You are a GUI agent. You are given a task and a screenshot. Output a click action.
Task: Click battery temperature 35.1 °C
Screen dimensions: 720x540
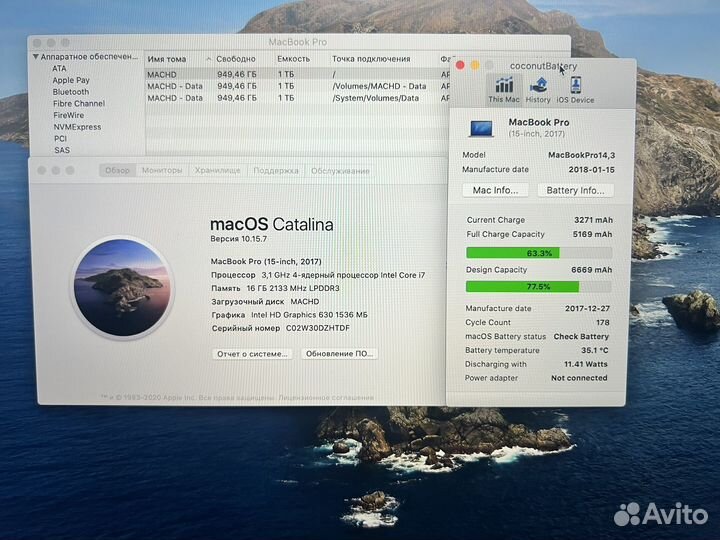tap(595, 350)
